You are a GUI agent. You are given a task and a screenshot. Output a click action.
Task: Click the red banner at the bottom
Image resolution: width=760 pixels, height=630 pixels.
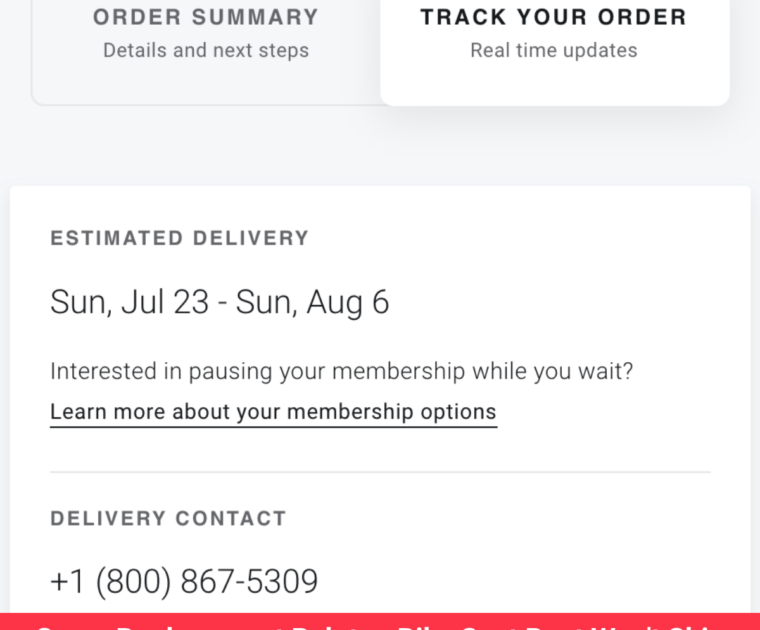point(380,622)
